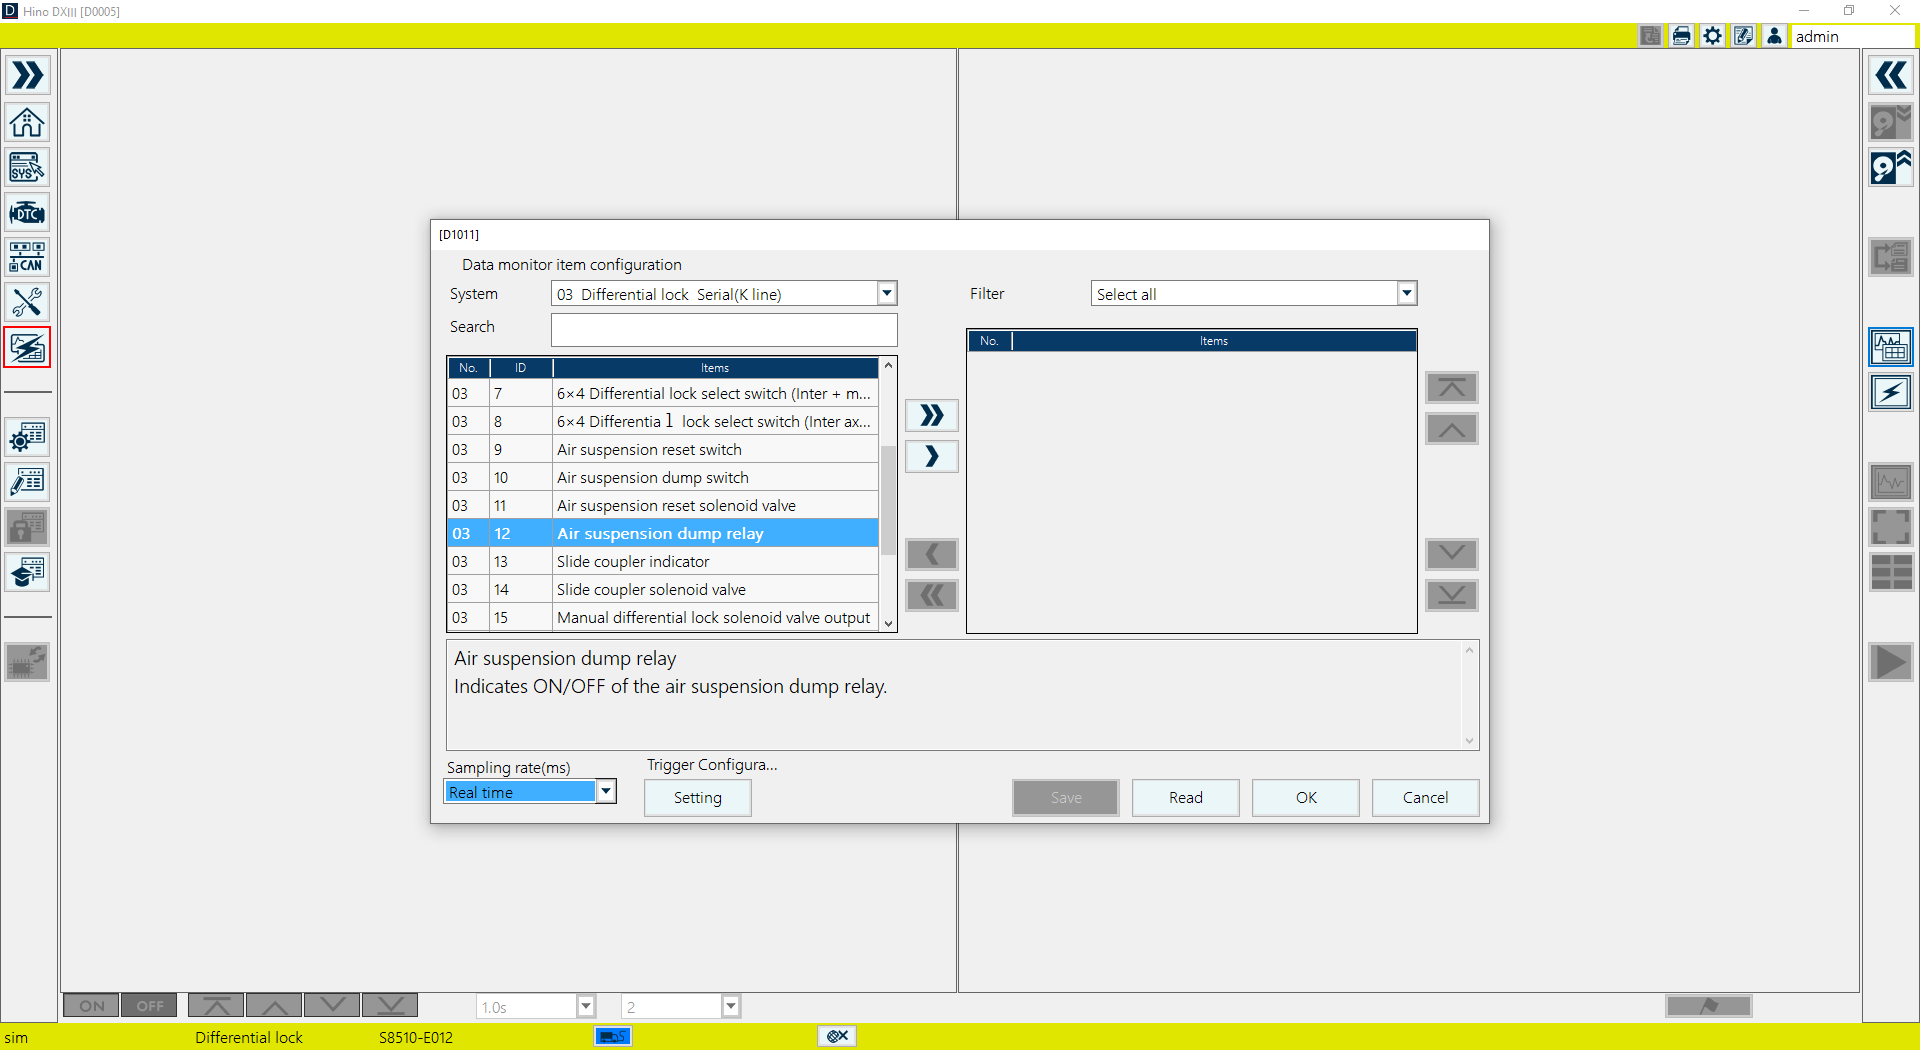
Task: Click into the Search input field
Action: point(723,329)
